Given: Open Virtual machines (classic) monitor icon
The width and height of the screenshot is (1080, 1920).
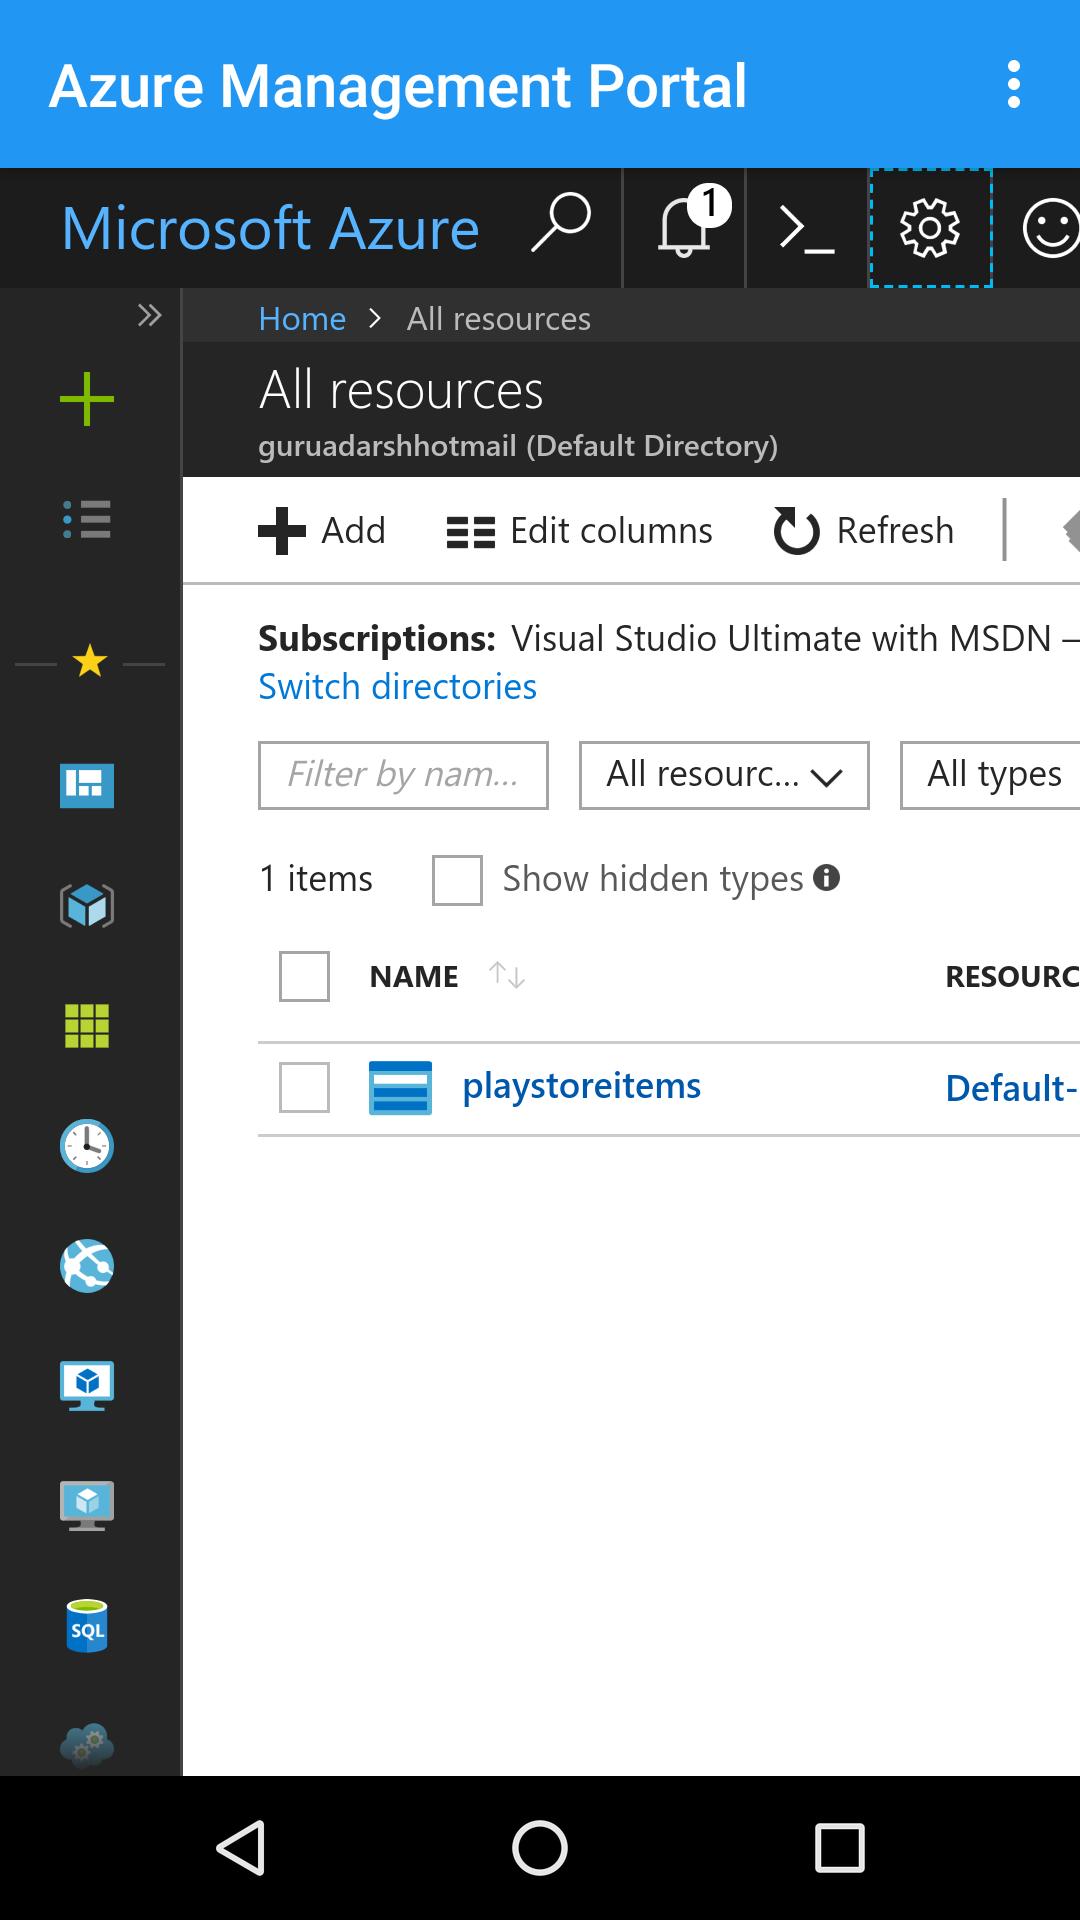Looking at the screenshot, I should (x=87, y=1506).
